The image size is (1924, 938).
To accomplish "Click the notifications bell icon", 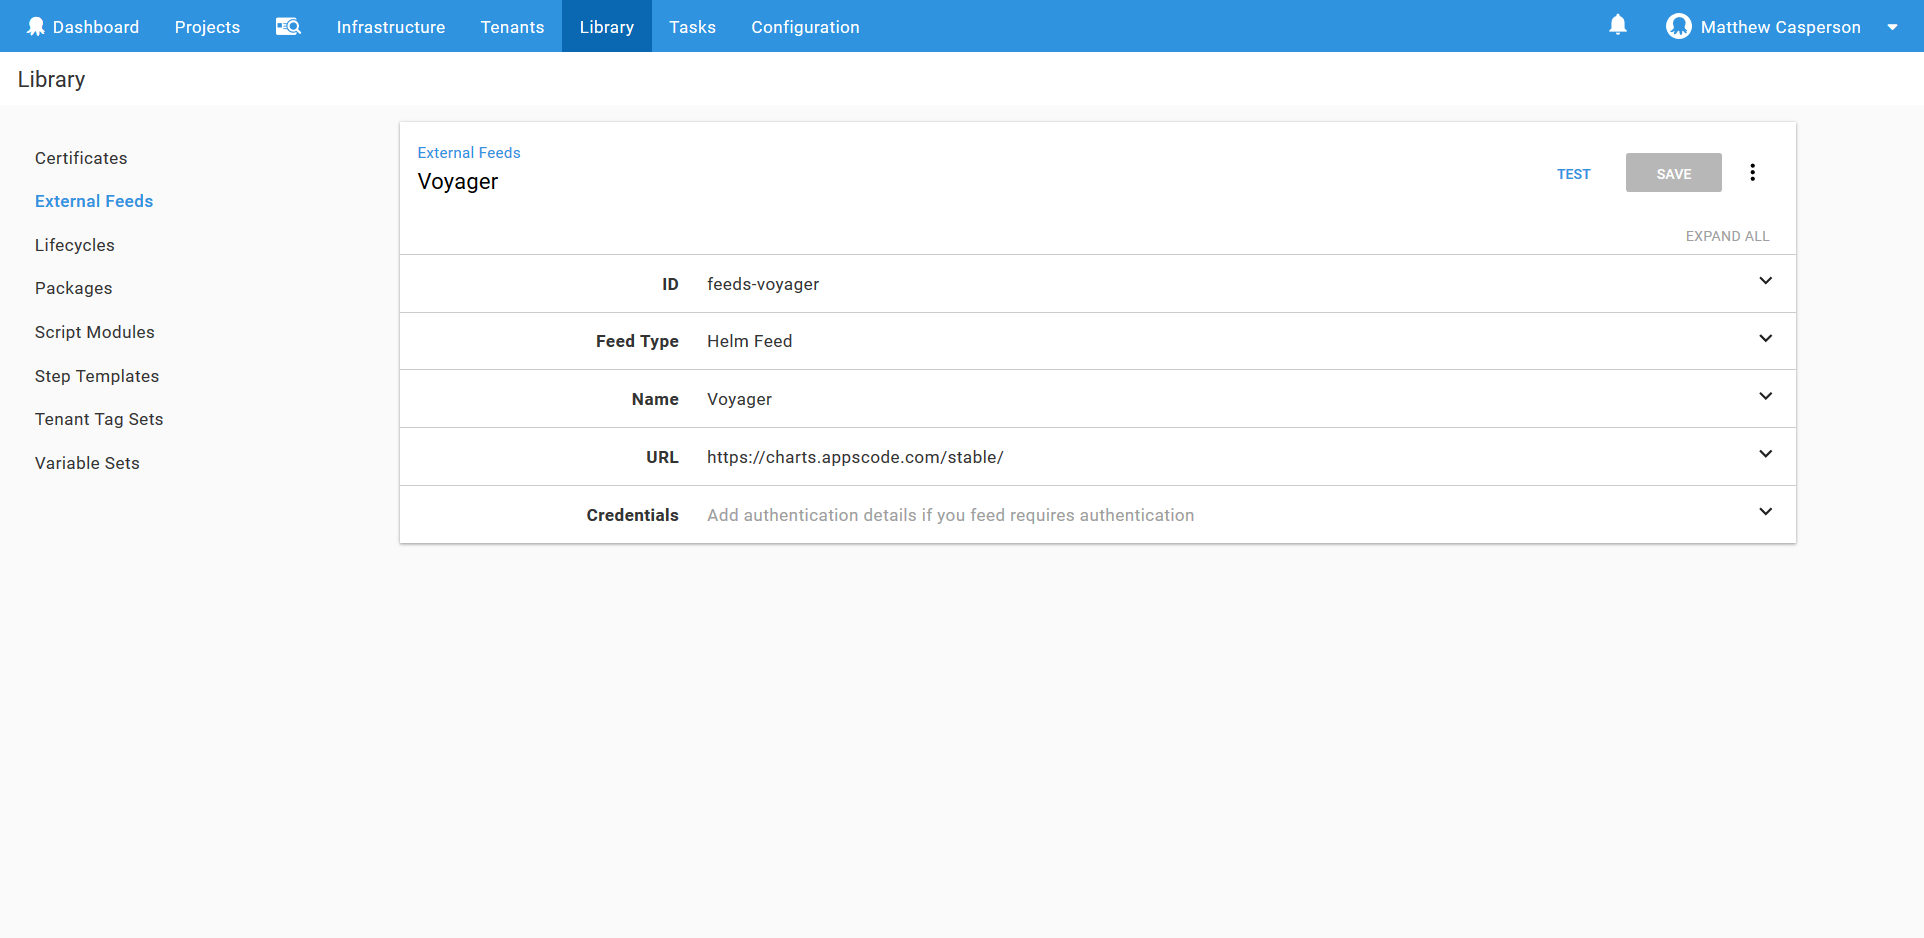I will [x=1617, y=25].
